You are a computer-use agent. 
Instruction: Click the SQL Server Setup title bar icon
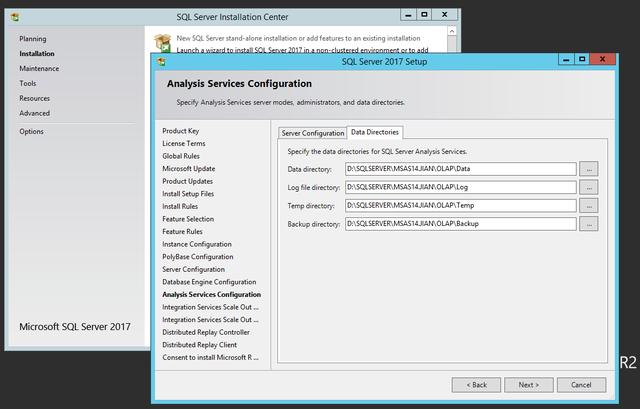(x=162, y=62)
